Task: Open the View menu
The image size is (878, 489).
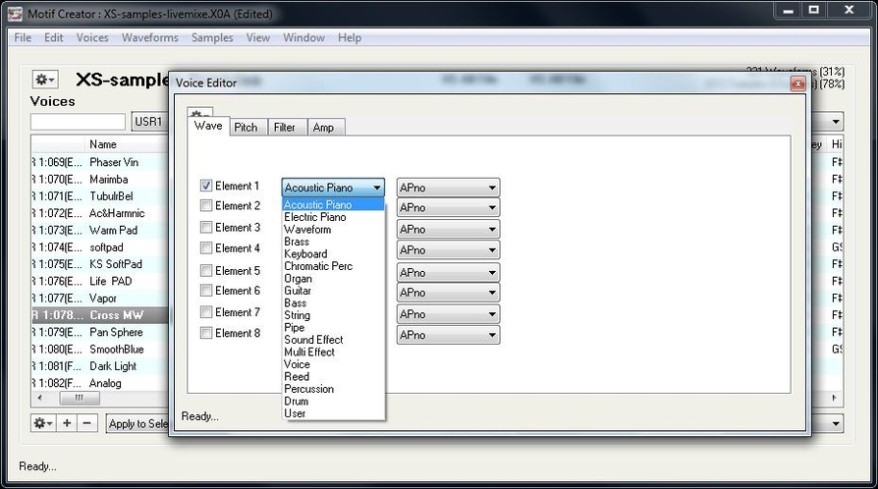Action: click(258, 38)
